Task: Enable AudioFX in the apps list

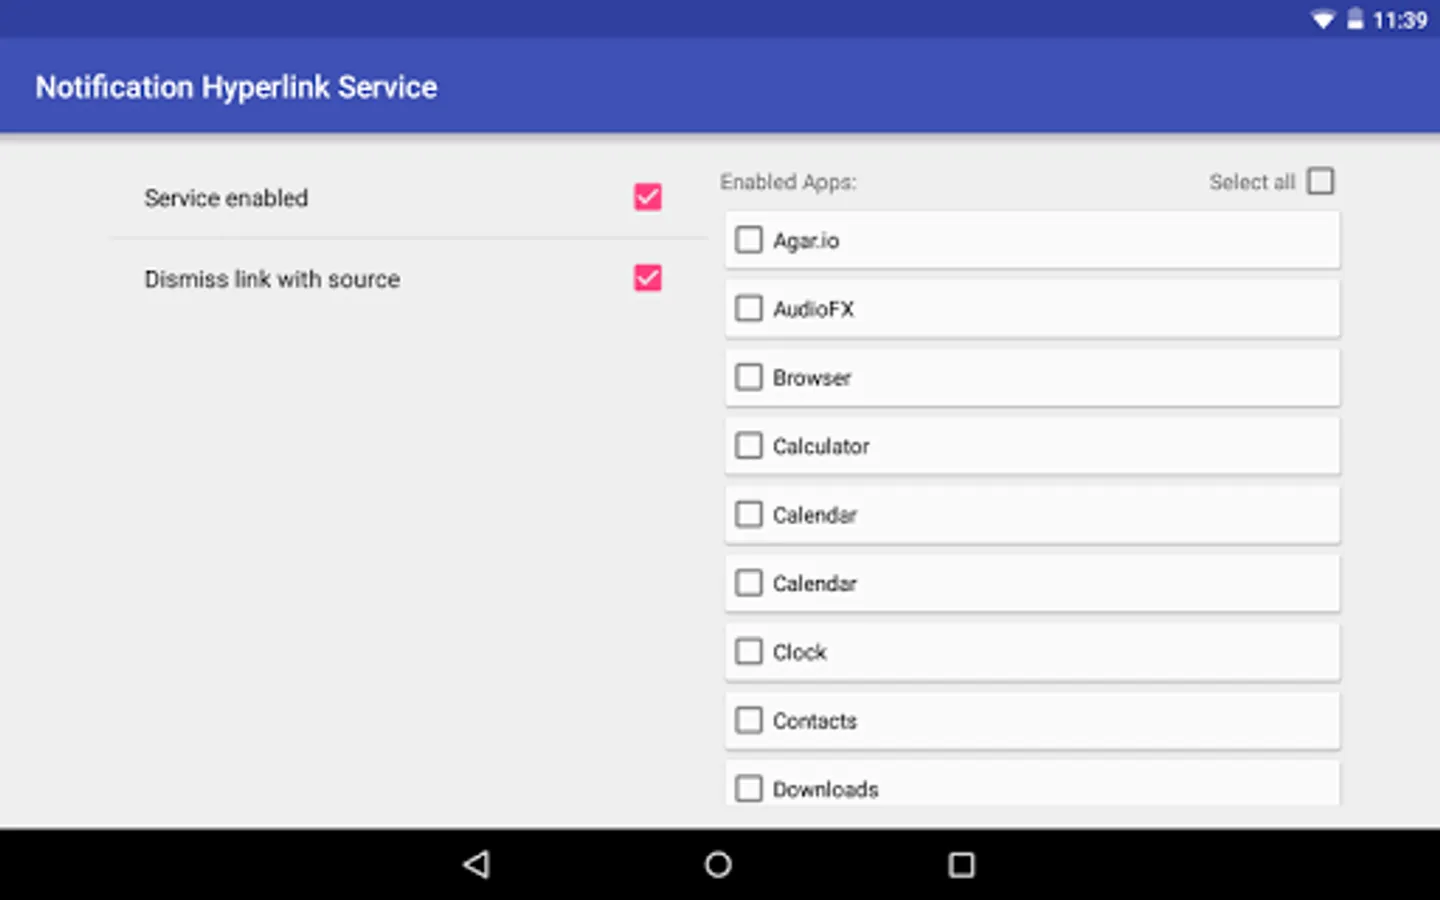Action: [x=748, y=308]
